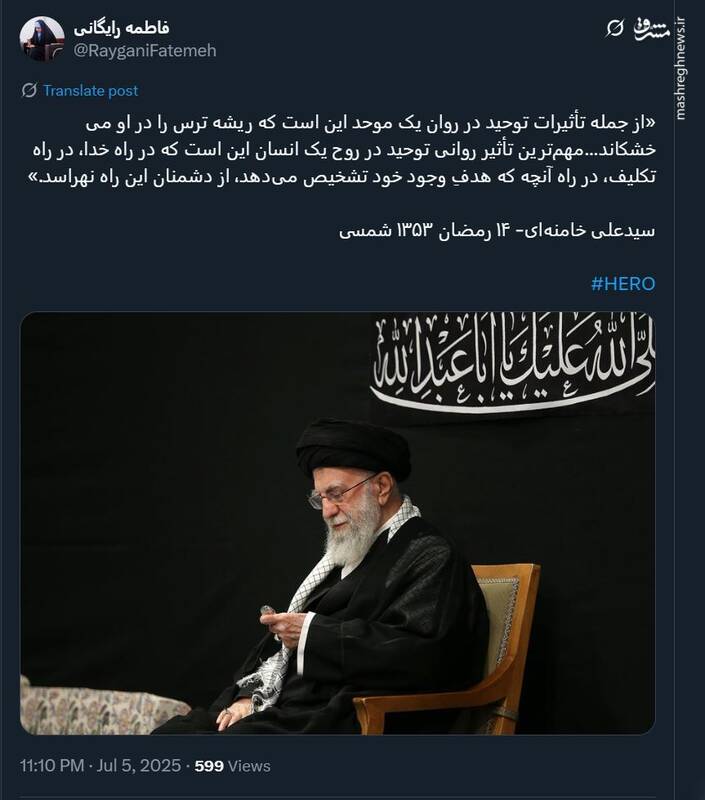Open the attached tweet photo
Screen dimensions: 705x800
click(338, 523)
